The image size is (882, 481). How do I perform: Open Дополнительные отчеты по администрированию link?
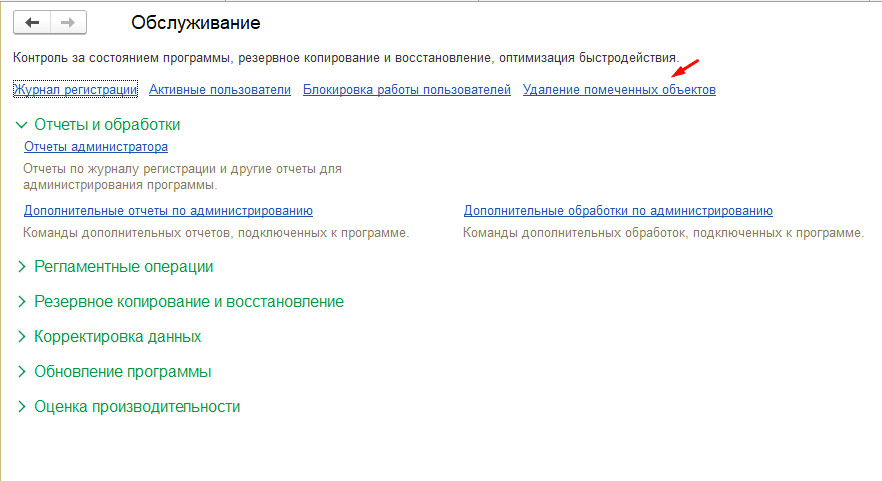[168, 211]
